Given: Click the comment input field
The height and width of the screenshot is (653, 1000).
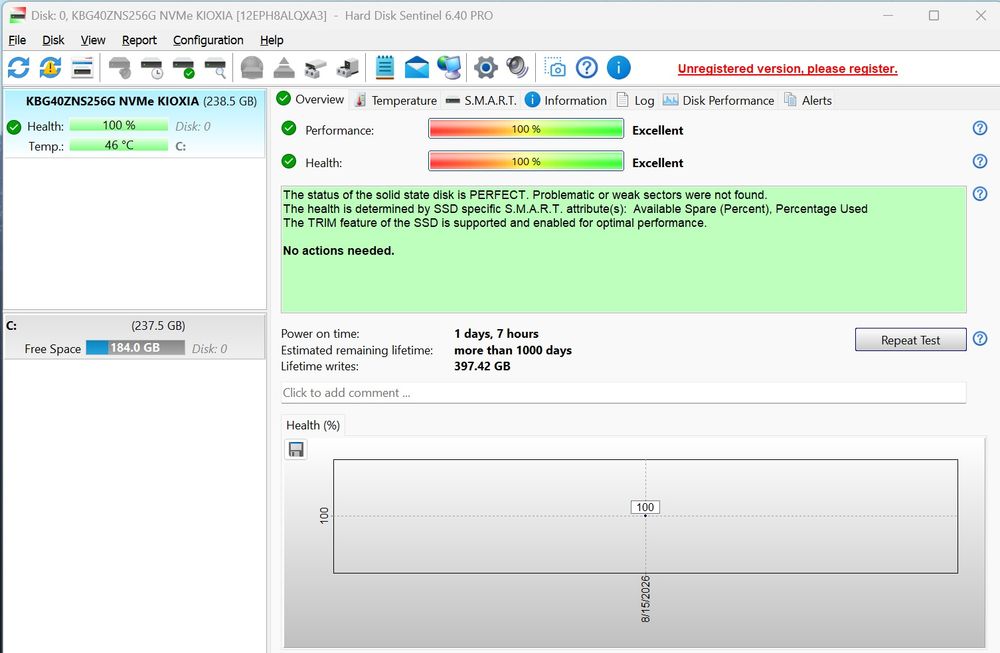Looking at the screenshot, I should coord(623,393).
